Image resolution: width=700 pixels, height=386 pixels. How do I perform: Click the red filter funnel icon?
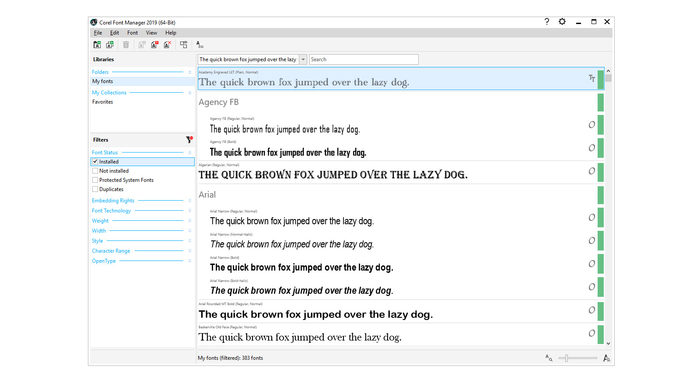(x=189, y=140)
